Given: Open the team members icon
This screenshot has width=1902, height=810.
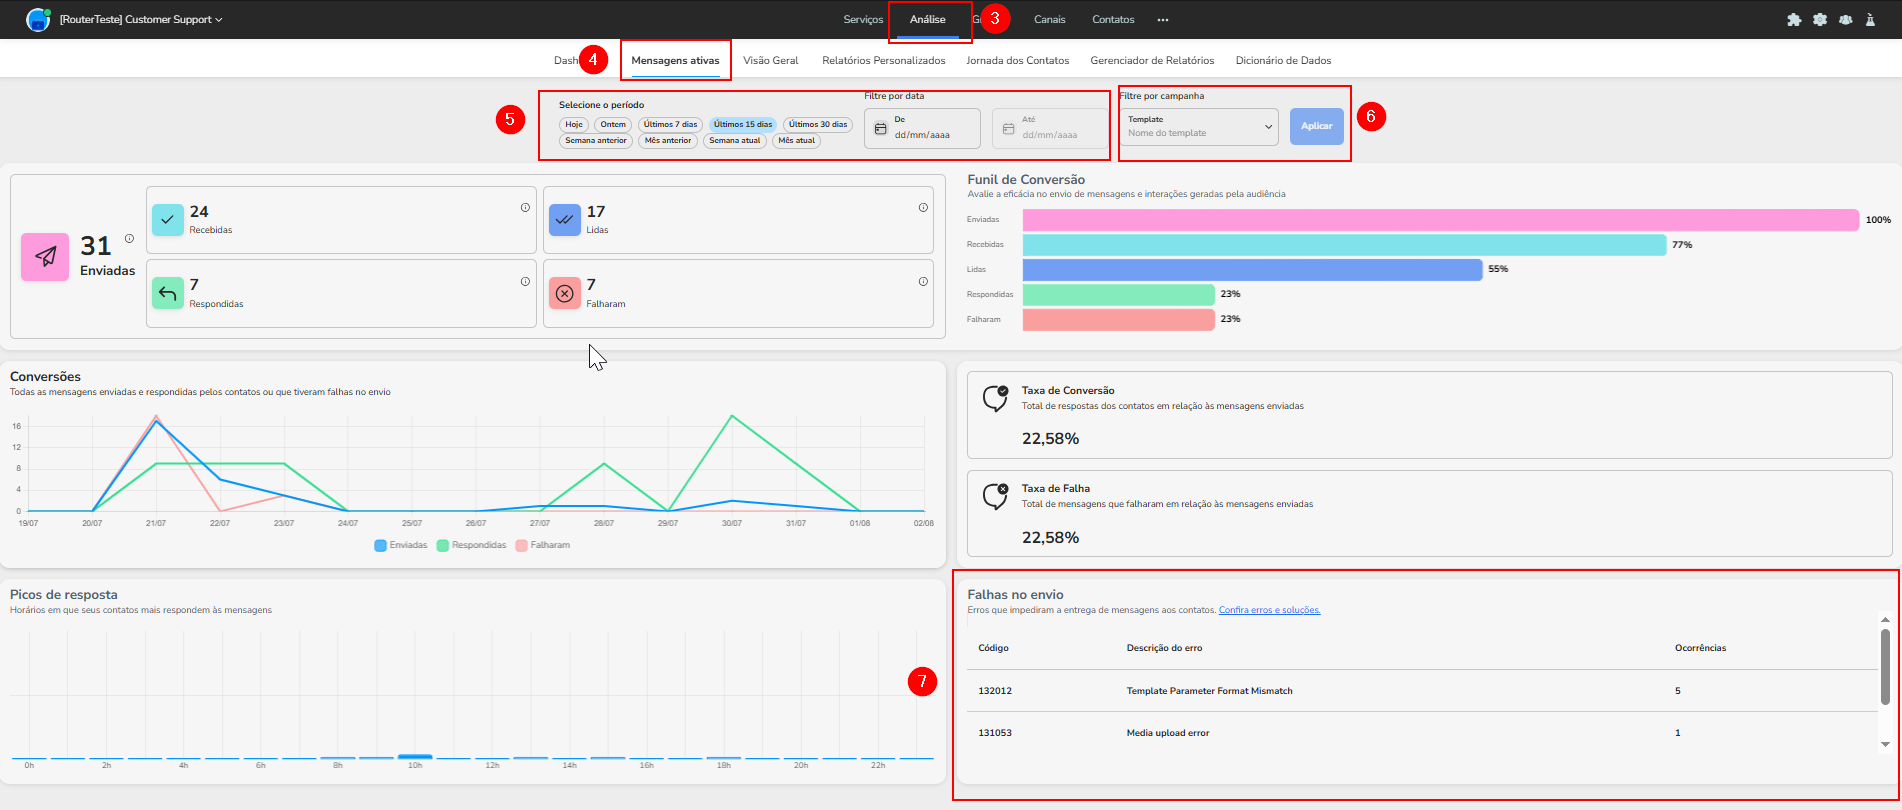Looking at the screenshot, I should [x=1845, y=20].
